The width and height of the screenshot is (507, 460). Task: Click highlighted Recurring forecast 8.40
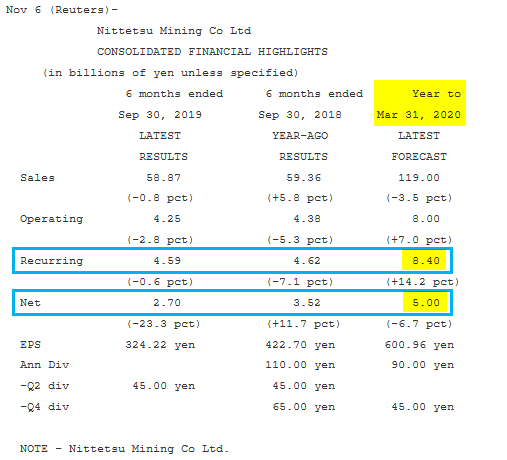coord(426,261)
